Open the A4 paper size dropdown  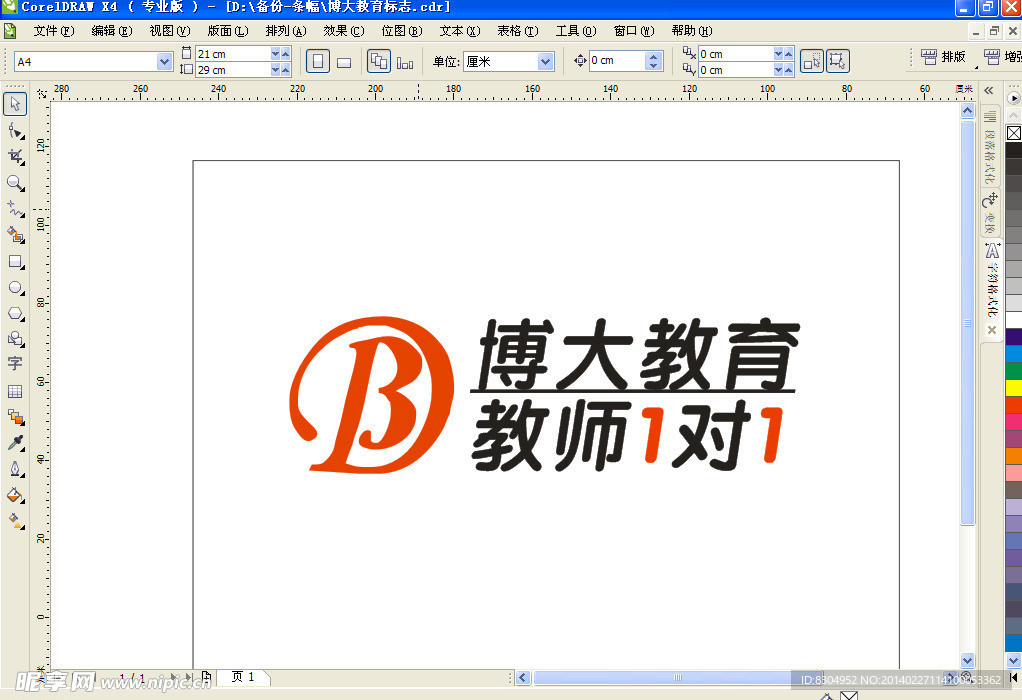[x=165, y=62]
